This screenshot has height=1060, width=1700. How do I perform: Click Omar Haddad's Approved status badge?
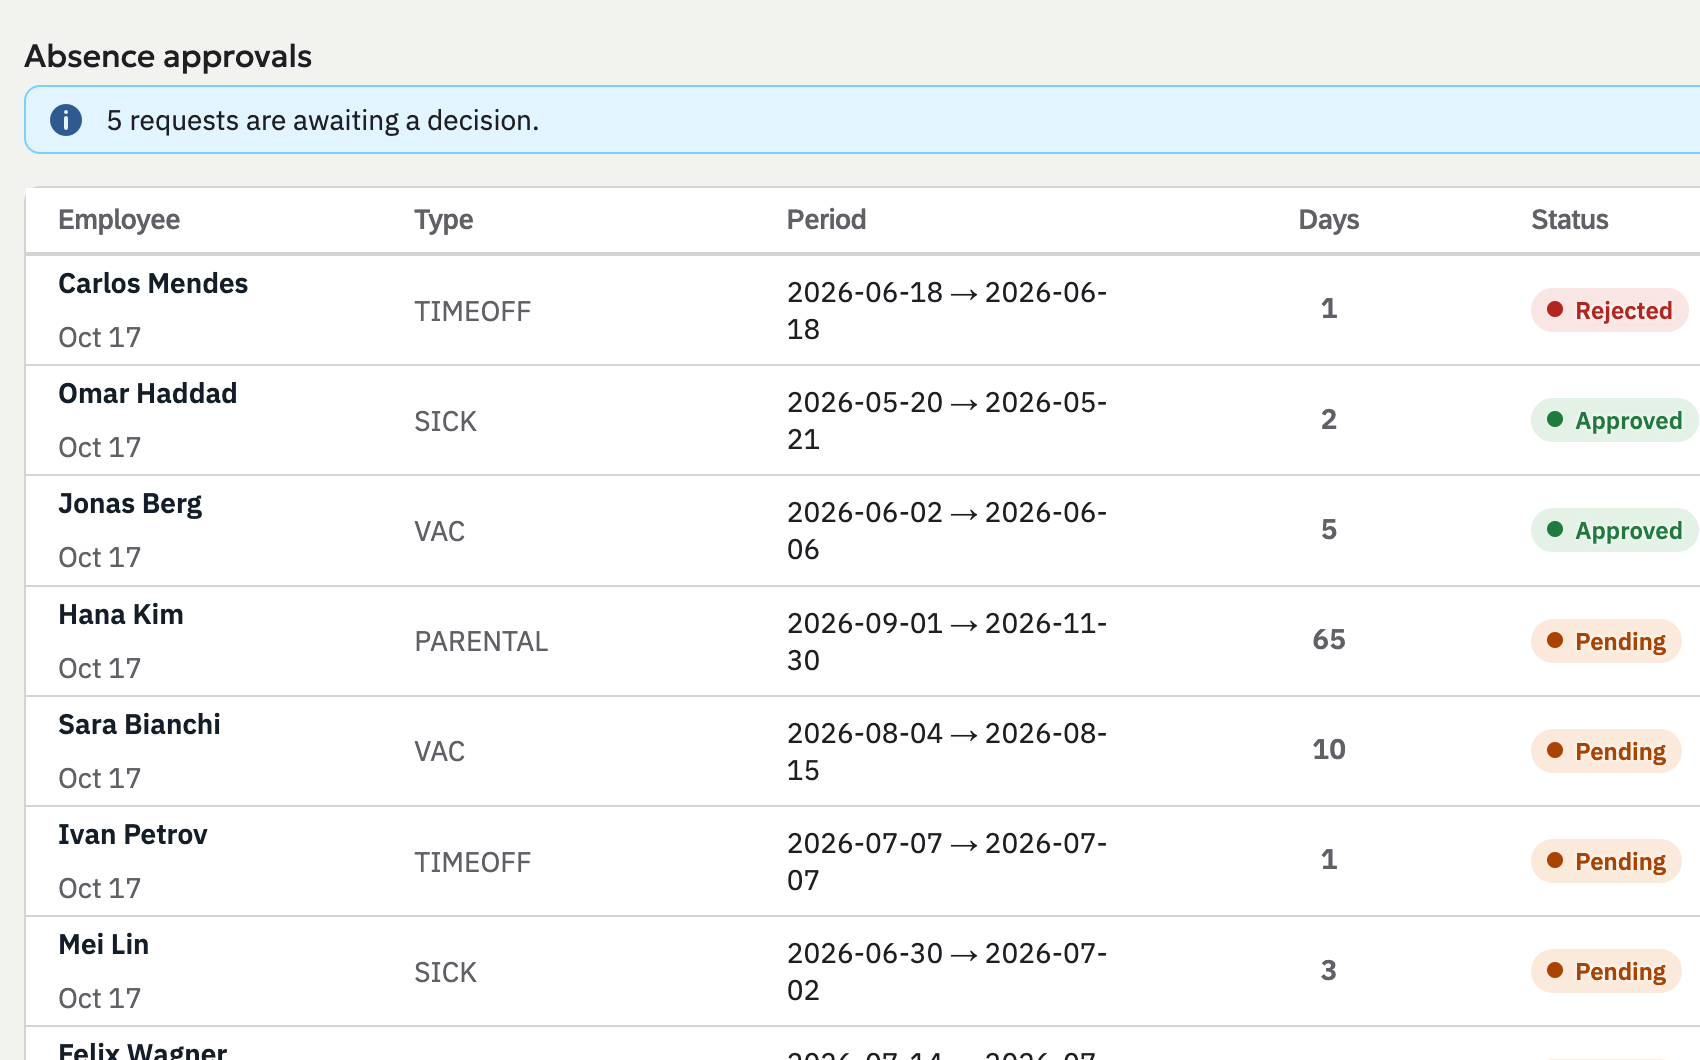1615,420
